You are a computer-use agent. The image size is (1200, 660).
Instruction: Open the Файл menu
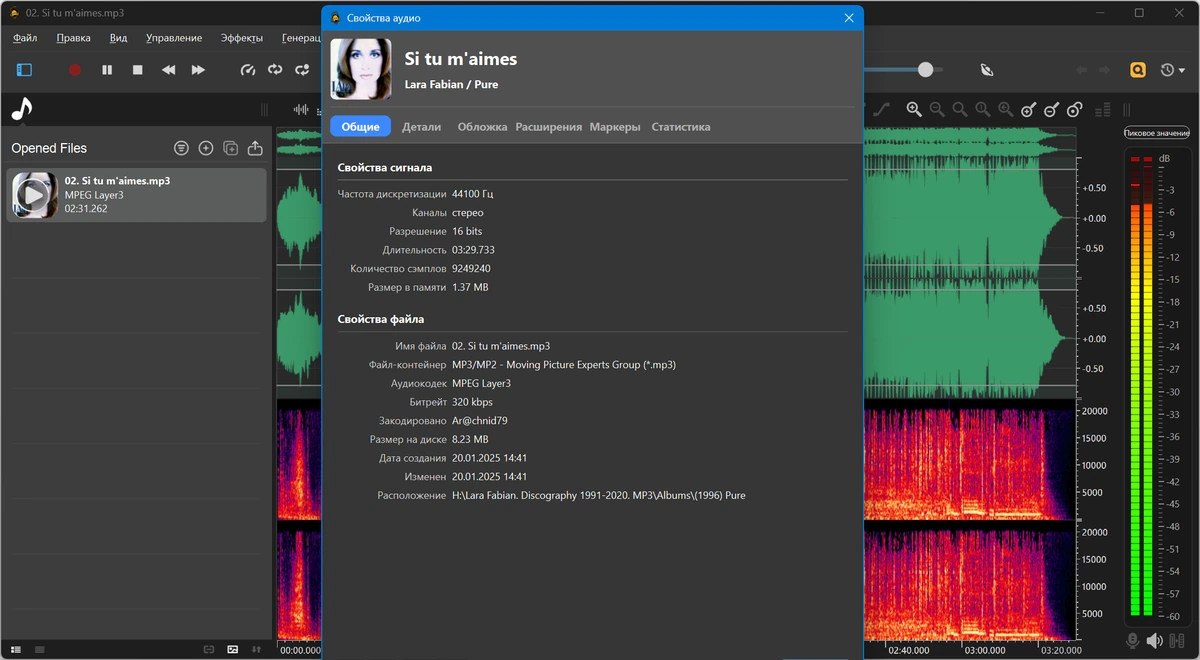point(25,38)
